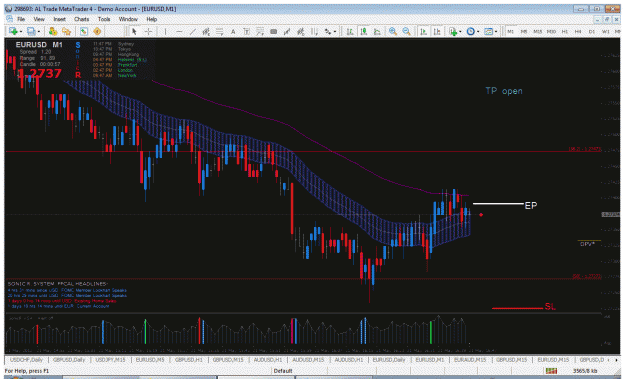Open the Window menu
The height and width of the screenshot is (379, 625).
pos(128,19)
